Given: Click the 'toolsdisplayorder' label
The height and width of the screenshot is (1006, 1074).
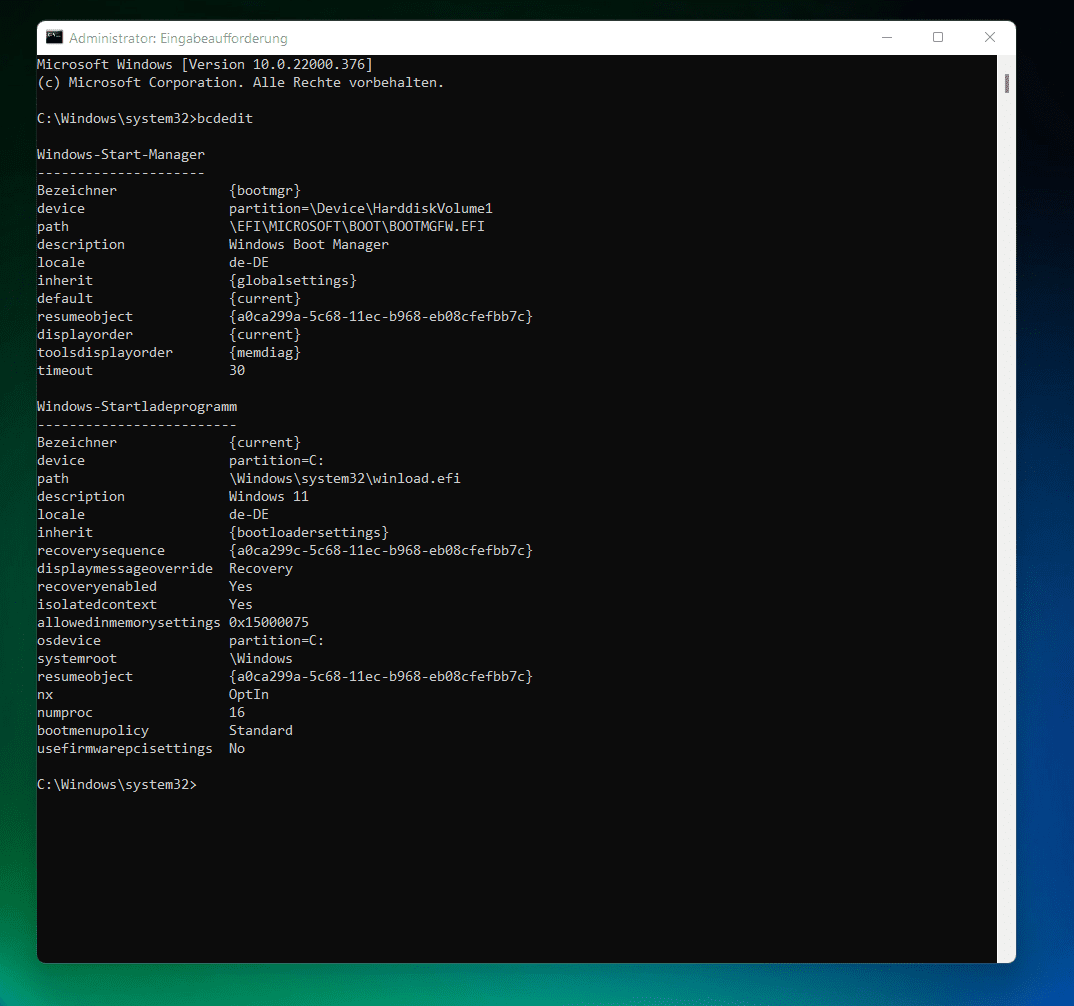Looking at the screenshot, I should click(105, 353).
